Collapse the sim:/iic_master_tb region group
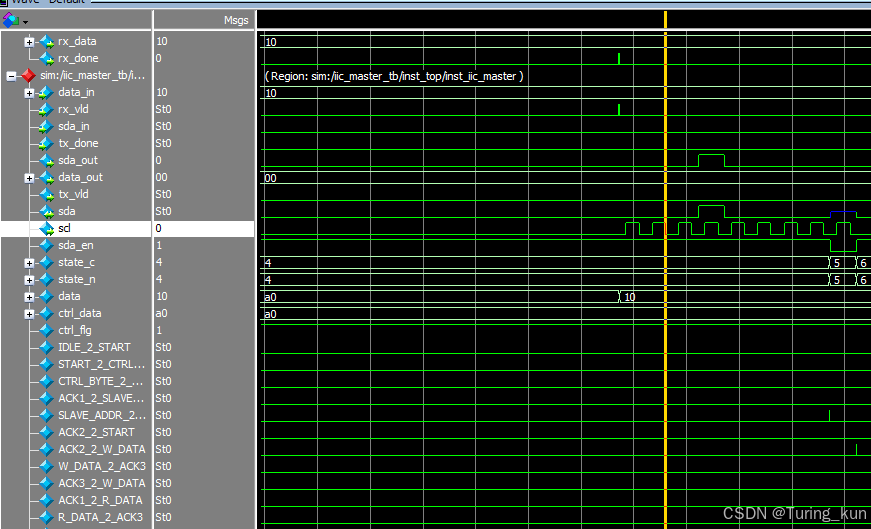The height and width of the screenshot is (529, 871). point(12,76)
